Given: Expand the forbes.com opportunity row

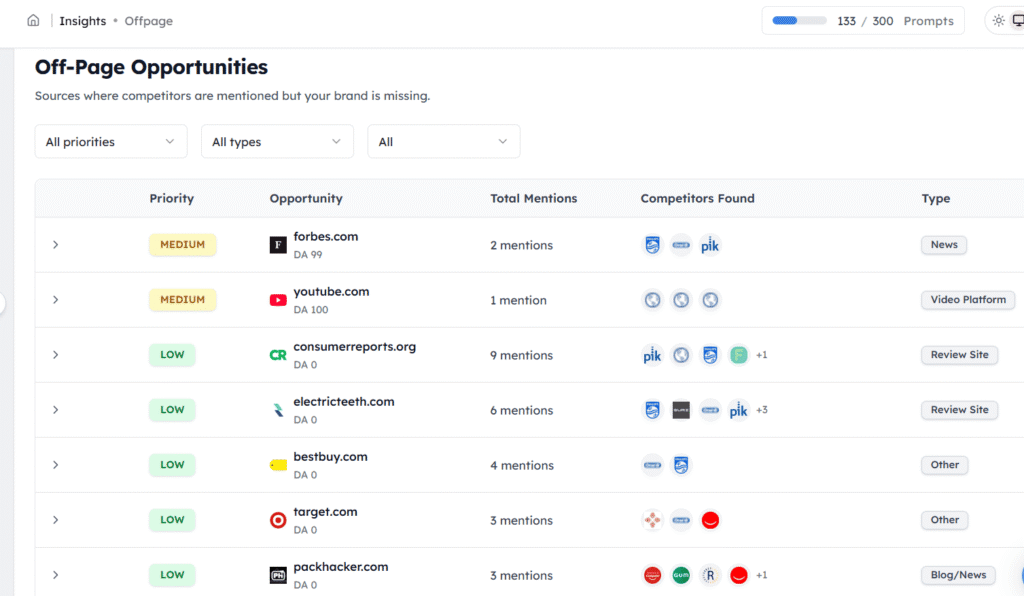Looking at the screenshot, I should 55,245.
